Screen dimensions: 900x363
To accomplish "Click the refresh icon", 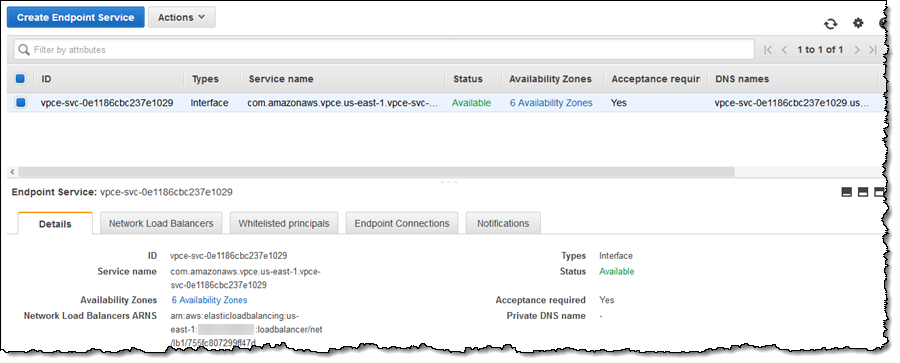I will coord(830,24).
